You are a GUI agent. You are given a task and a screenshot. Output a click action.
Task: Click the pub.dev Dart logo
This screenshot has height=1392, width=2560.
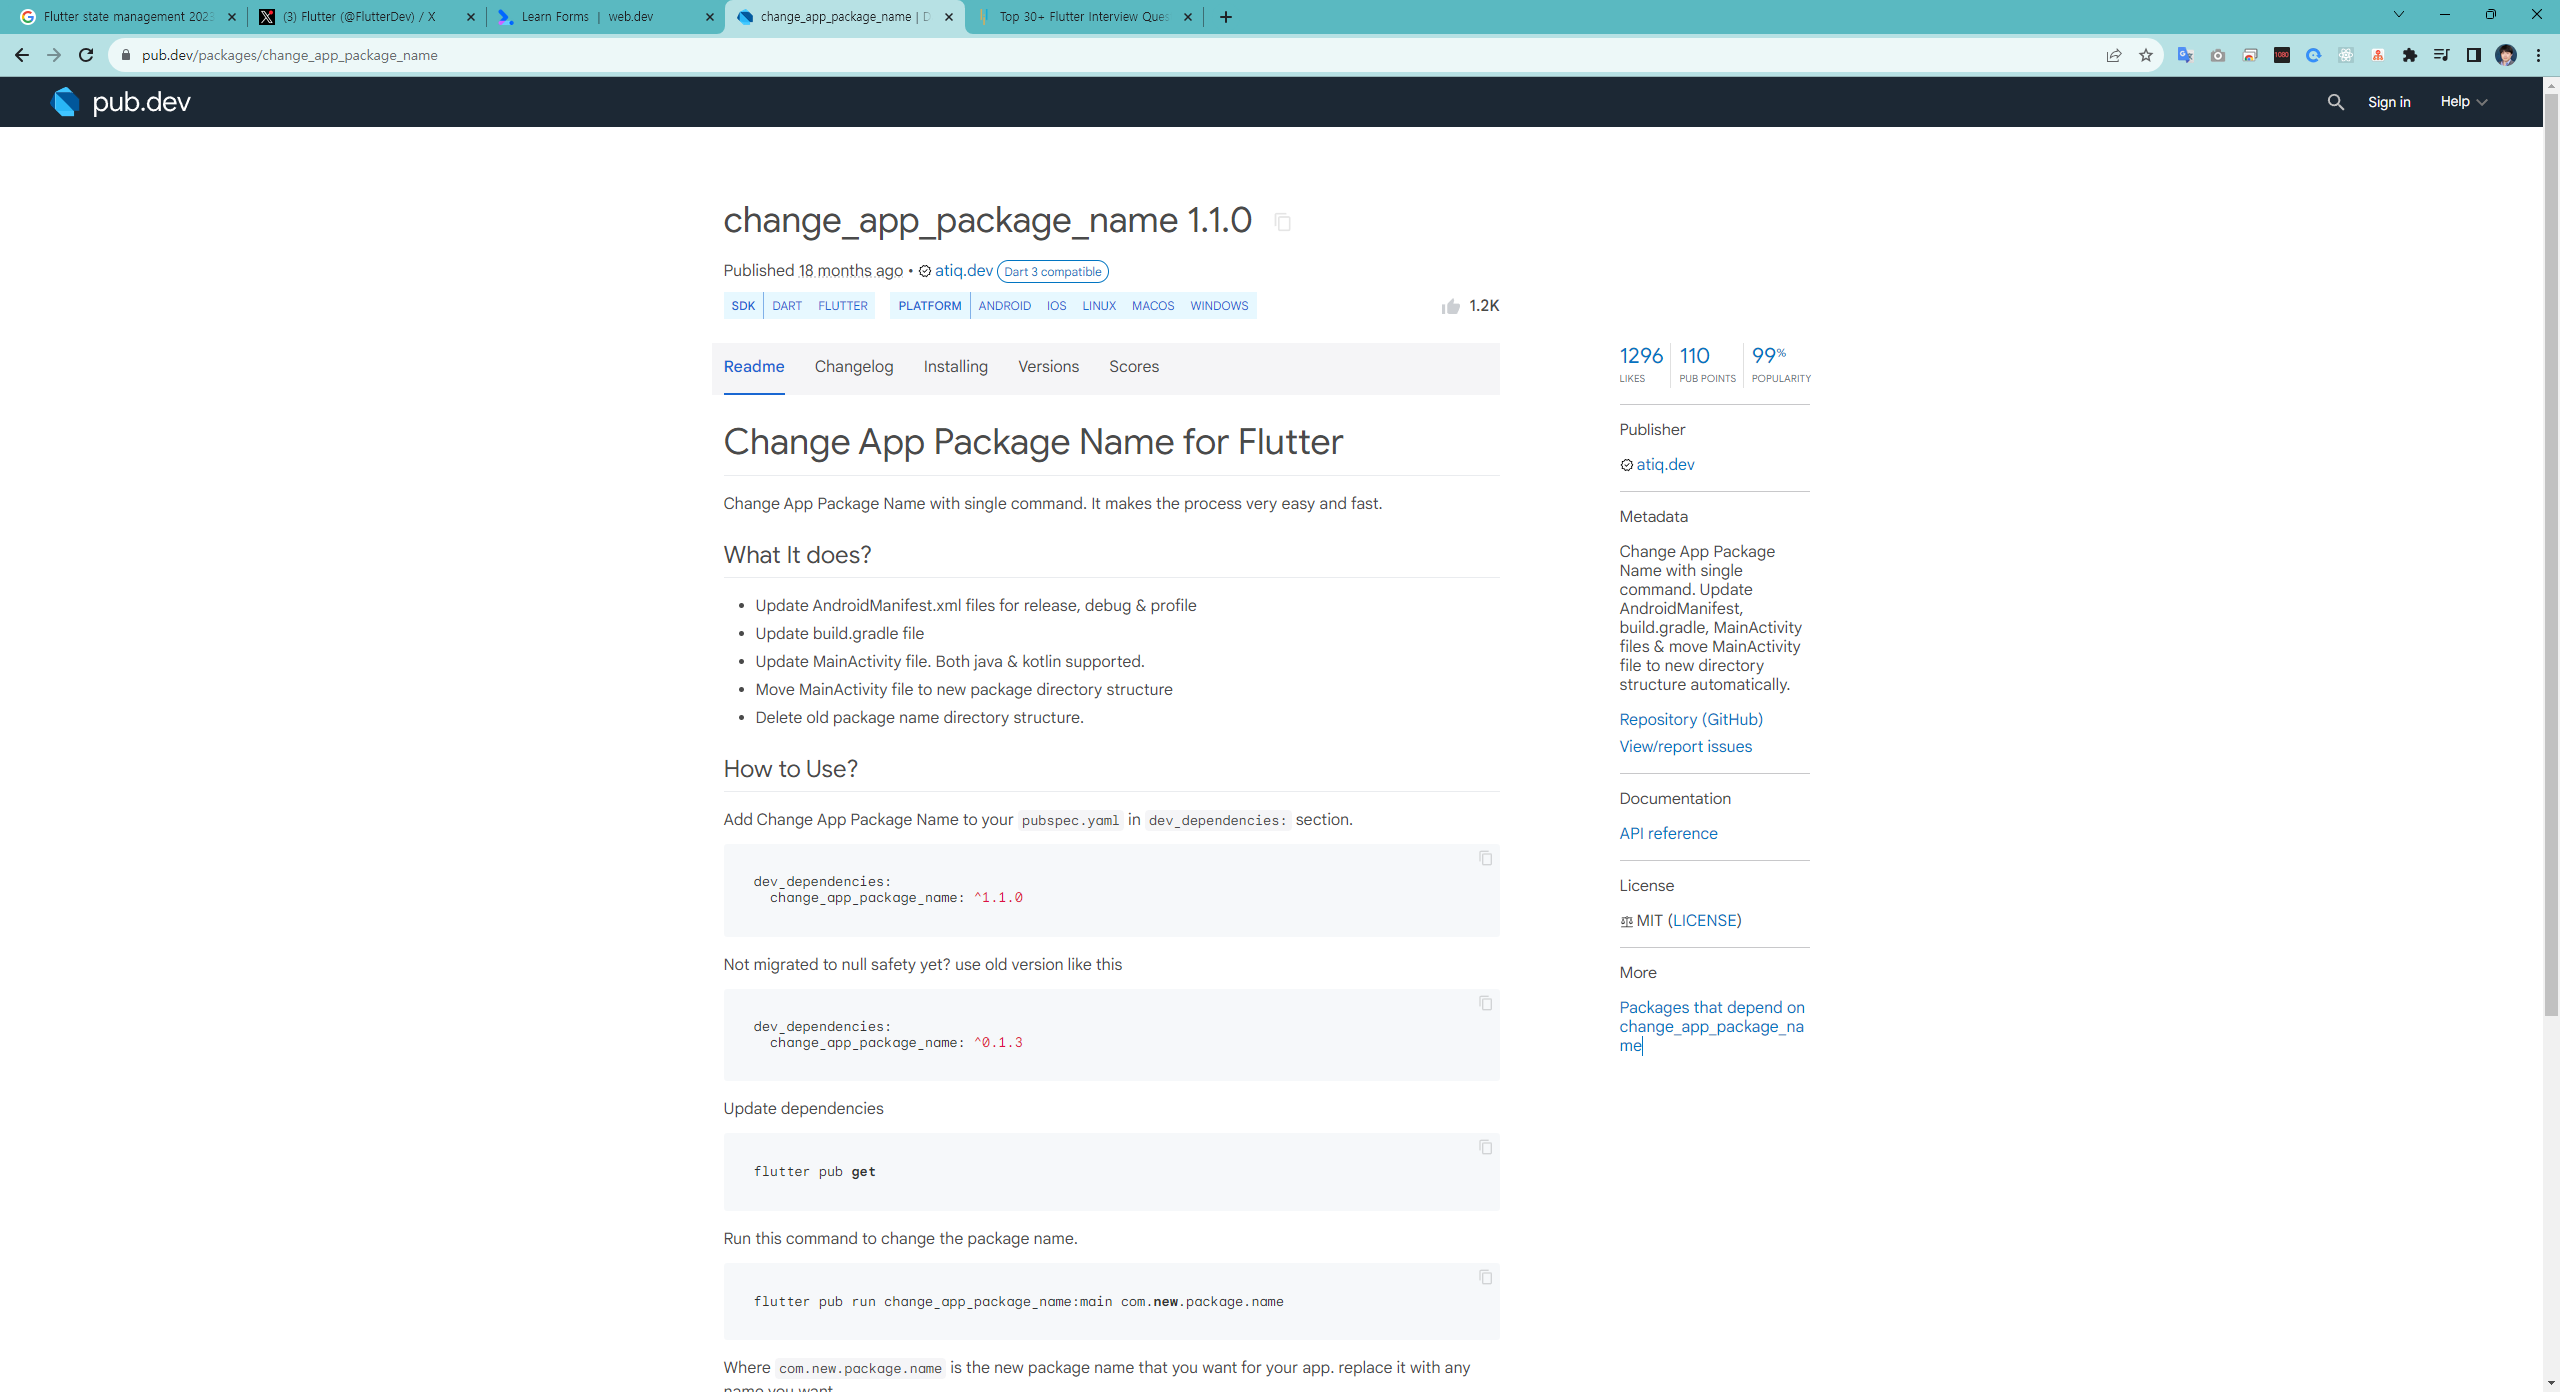[x=66, y=102]
